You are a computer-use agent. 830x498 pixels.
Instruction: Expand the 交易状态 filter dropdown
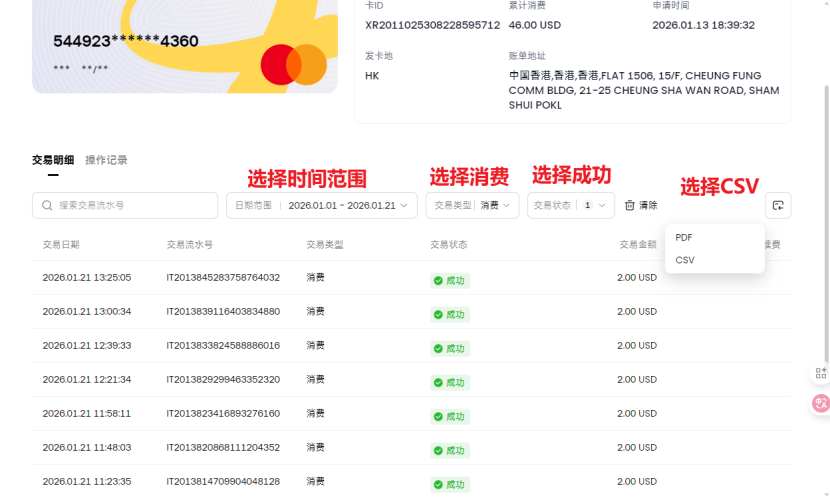pyautogui.click(x=571, y=205)
